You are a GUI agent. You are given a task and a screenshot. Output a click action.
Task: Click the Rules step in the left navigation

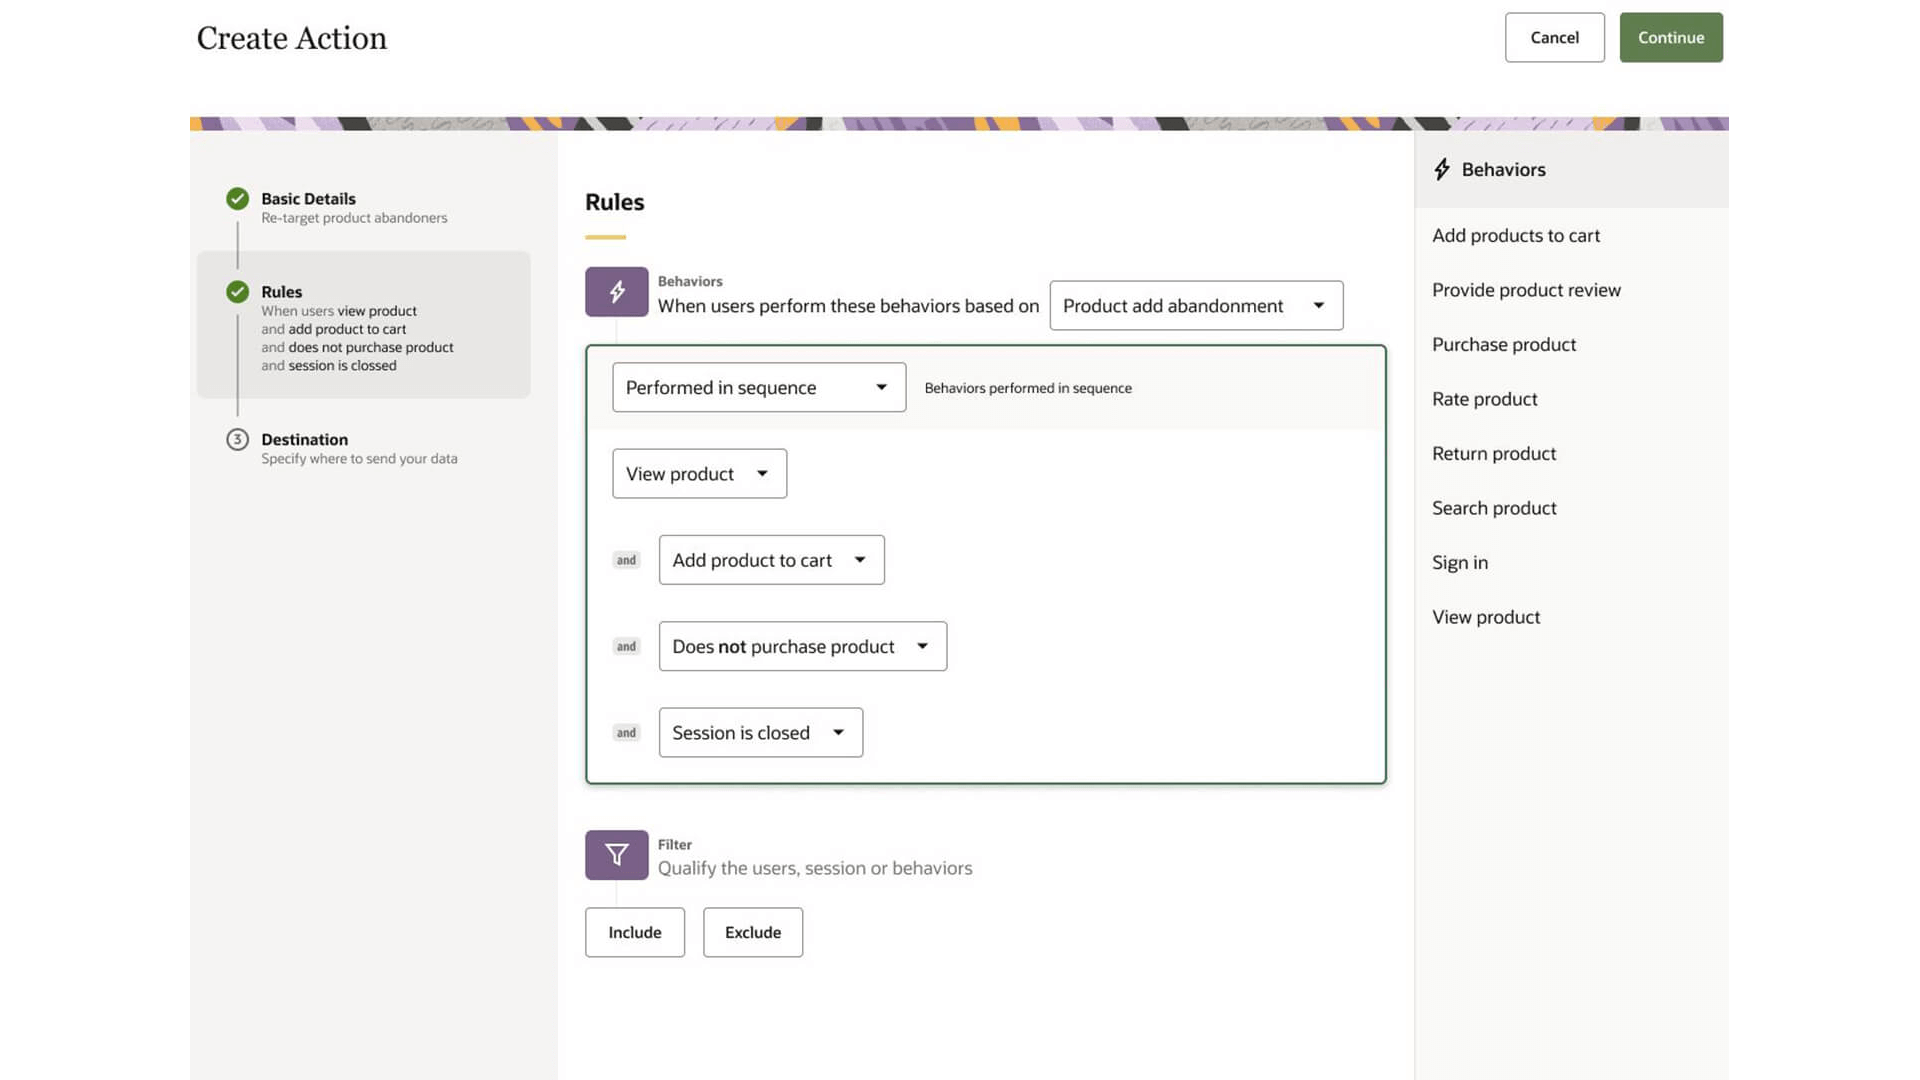point(281,292)
